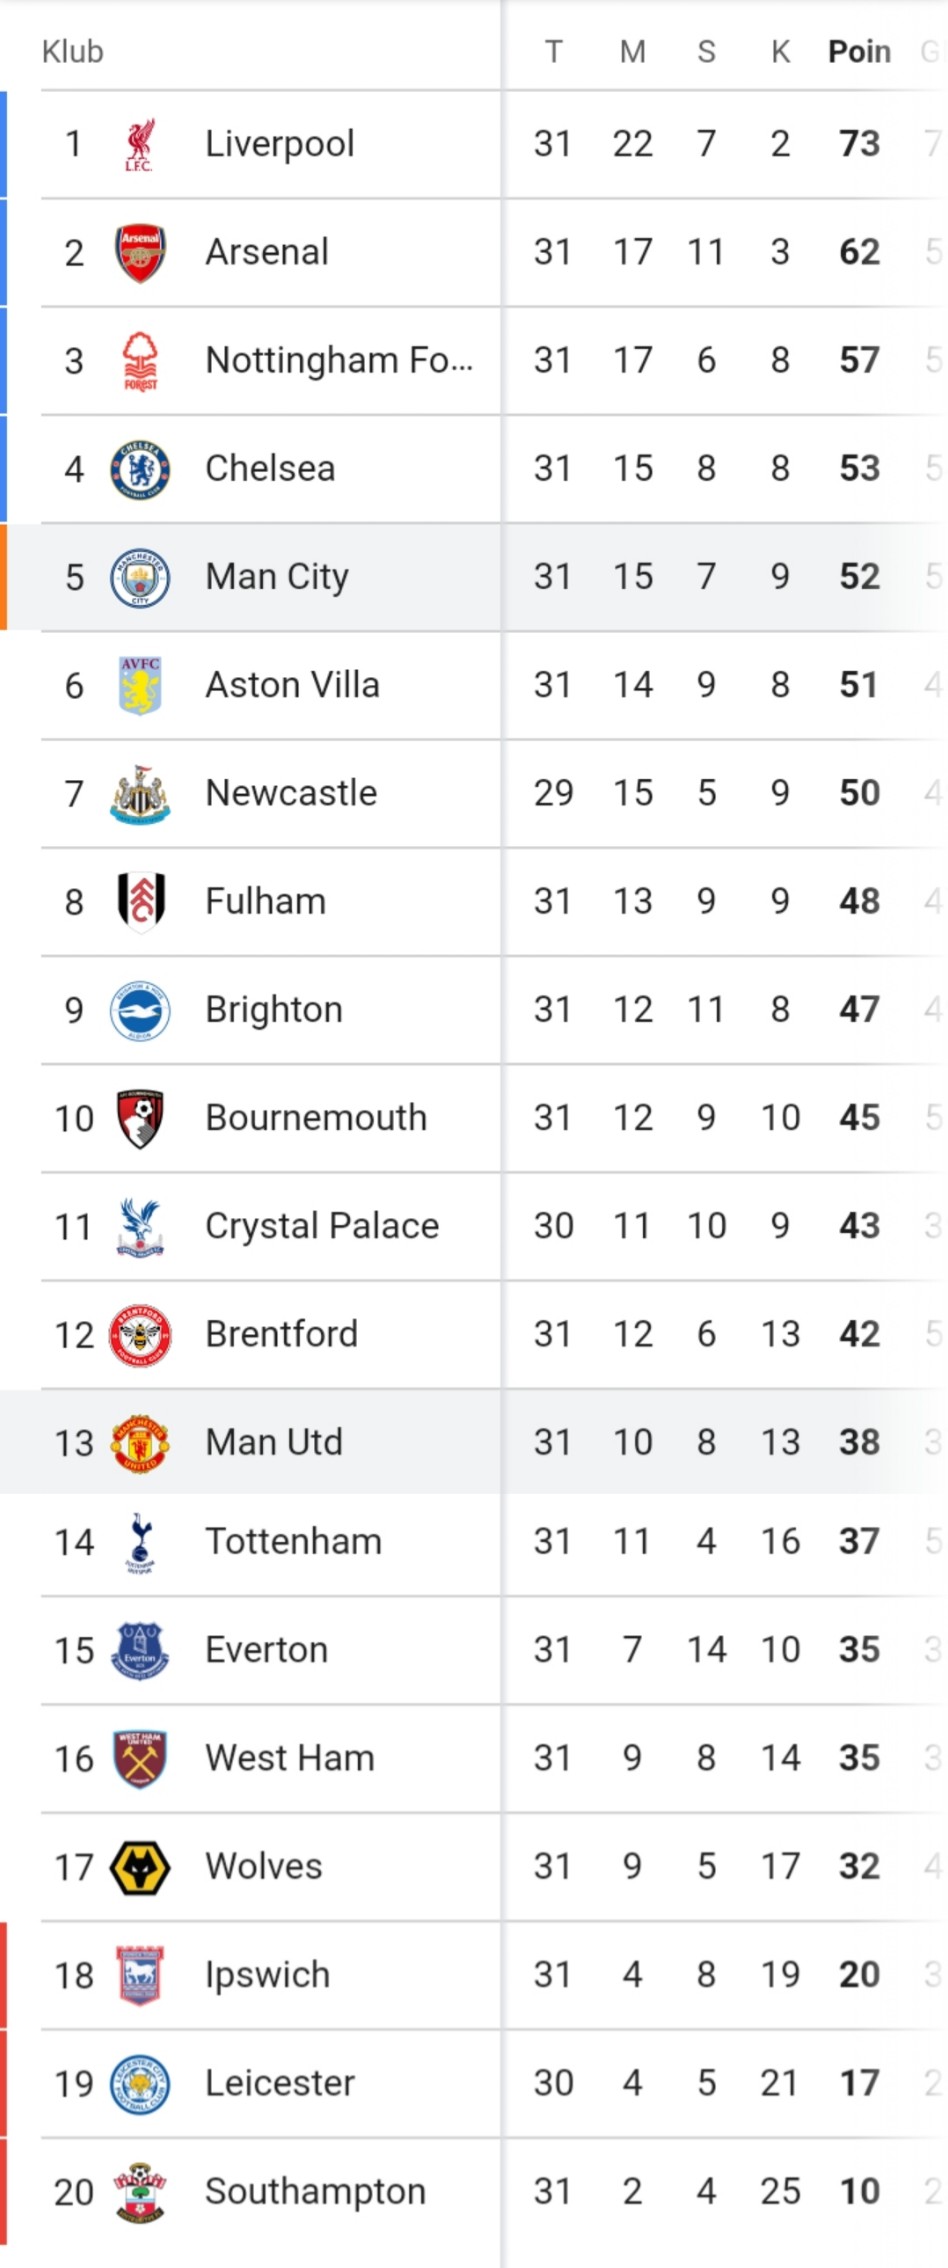Click Everton's 35 points value
The image size is (948, 2268).
click(x=859, y=1650)
